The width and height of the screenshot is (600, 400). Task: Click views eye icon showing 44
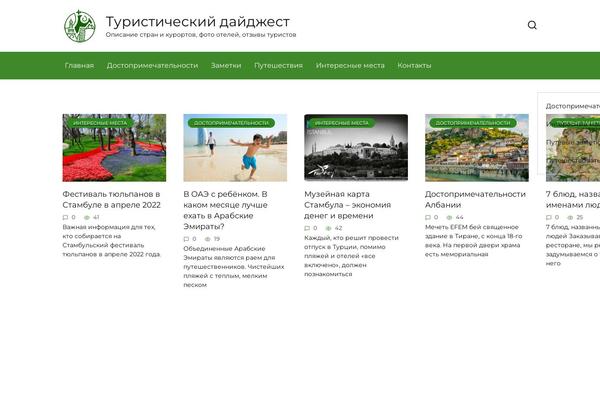449,217
